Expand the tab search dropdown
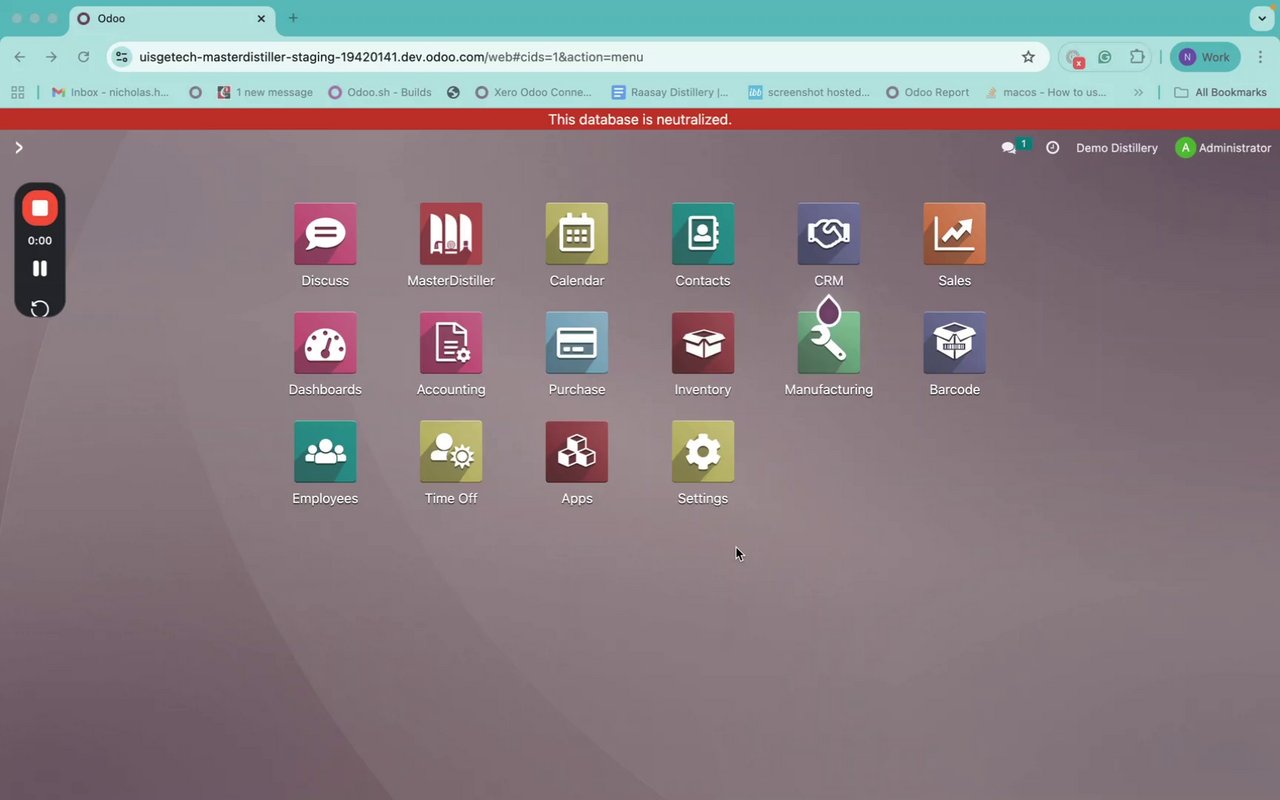This screenshot has width=1280, height=800. 1260,18
